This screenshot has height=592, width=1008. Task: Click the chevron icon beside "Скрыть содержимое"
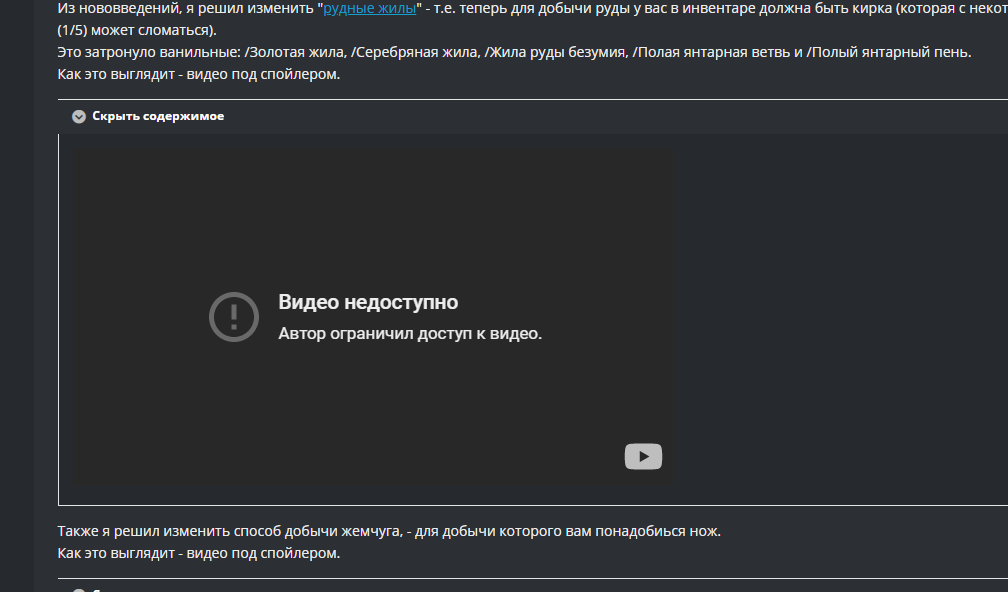coord(79,116)
